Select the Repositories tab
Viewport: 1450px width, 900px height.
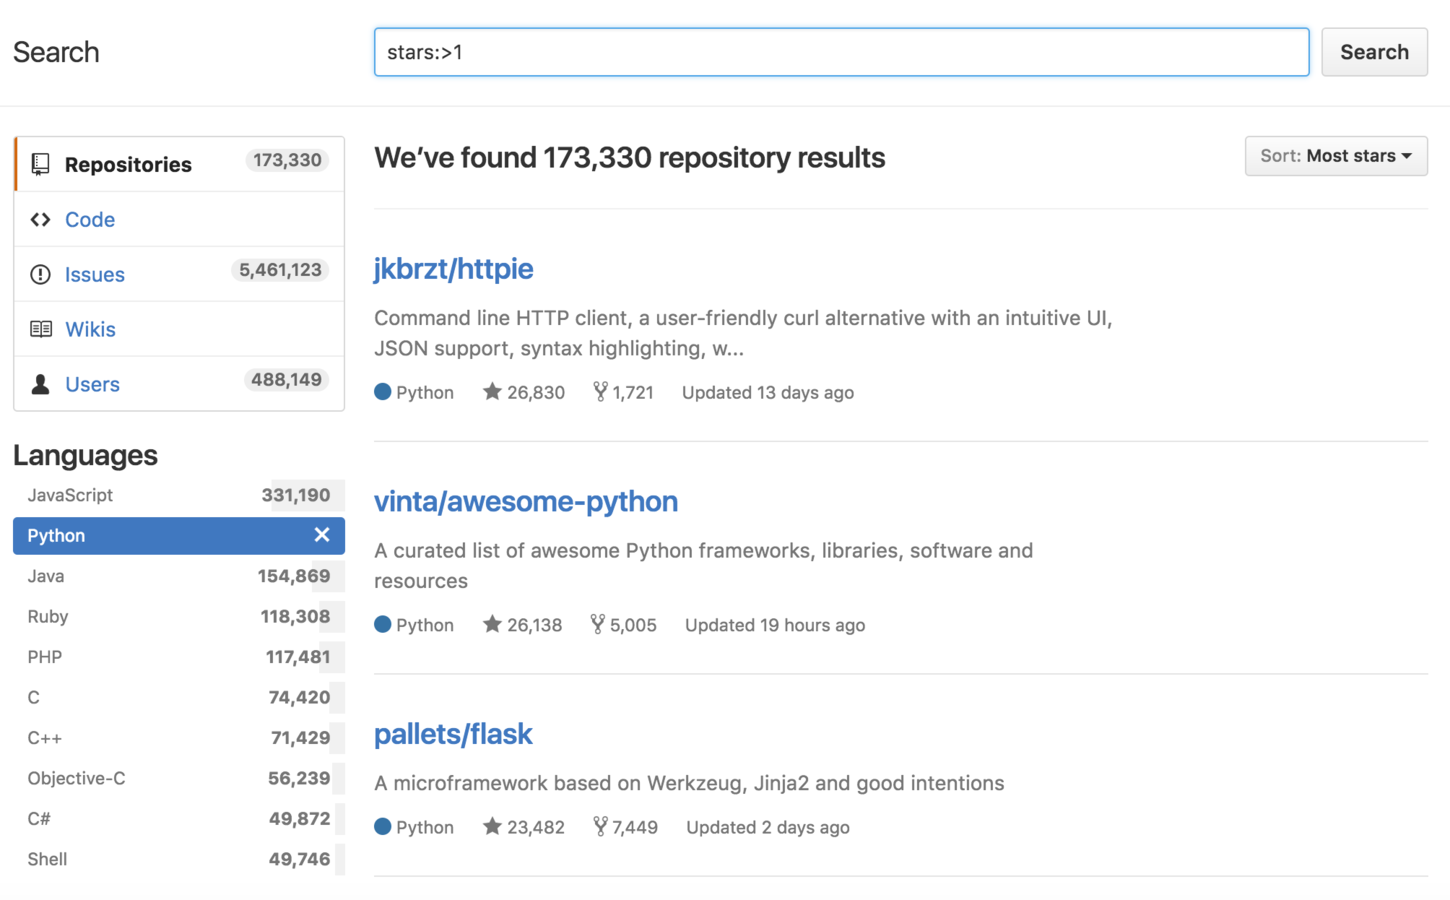pos(179,164)
